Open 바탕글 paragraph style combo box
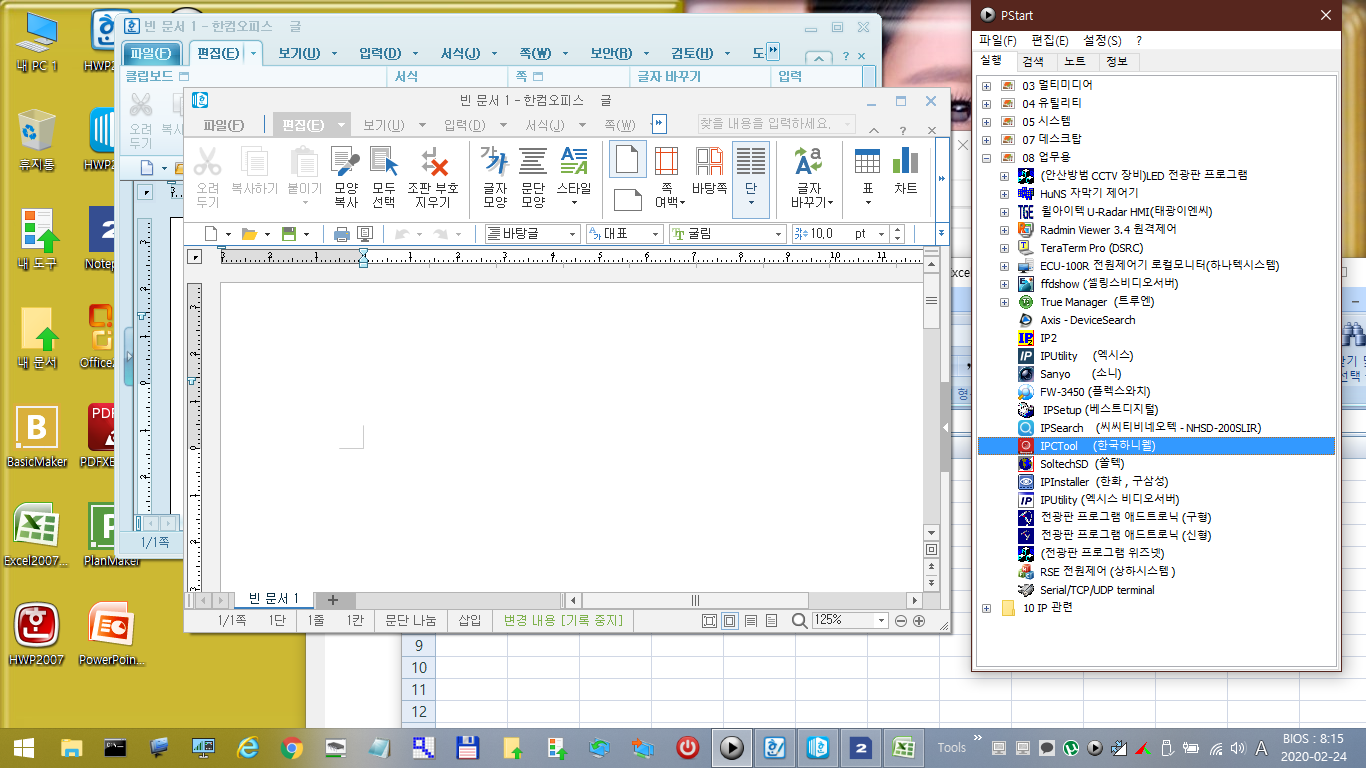The width and height of the screenshot is (1366, 768). pyautogui.click(x=532, y=234)
